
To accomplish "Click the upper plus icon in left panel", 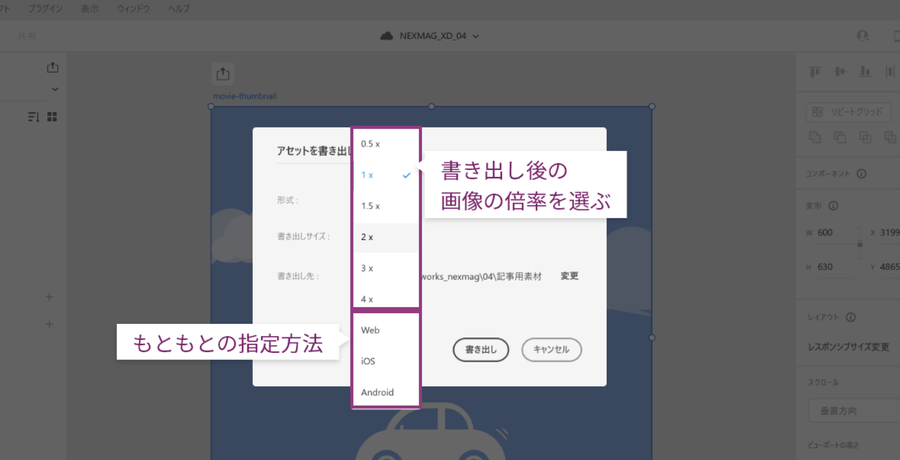I will [x=49, y=297].
